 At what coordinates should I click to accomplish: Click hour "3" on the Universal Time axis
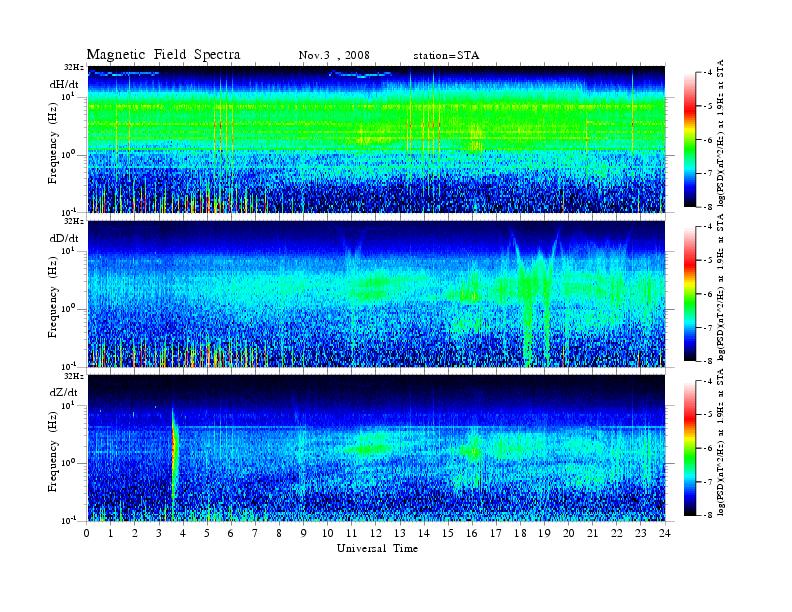[159, 533]
